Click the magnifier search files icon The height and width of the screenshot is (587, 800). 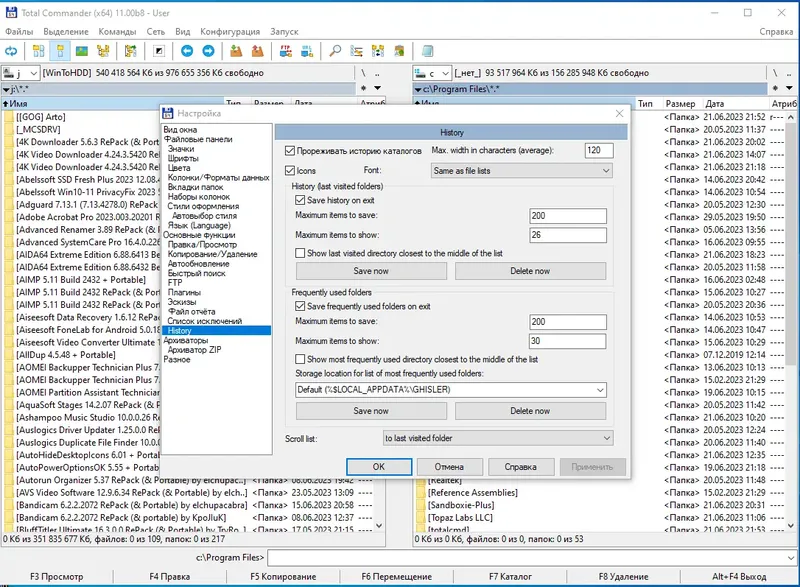(335, 50)
